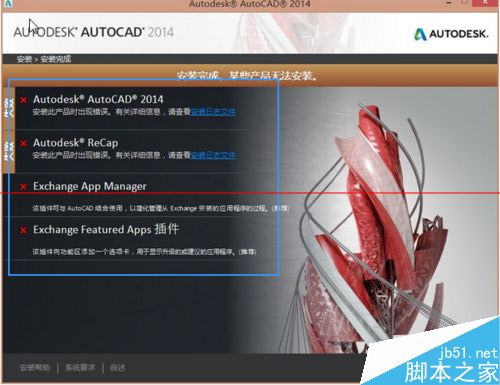This screenshot has width=500, height=385.
Task: Click the orange failed label beside ReCap
Action: click(x=9, y=152)
